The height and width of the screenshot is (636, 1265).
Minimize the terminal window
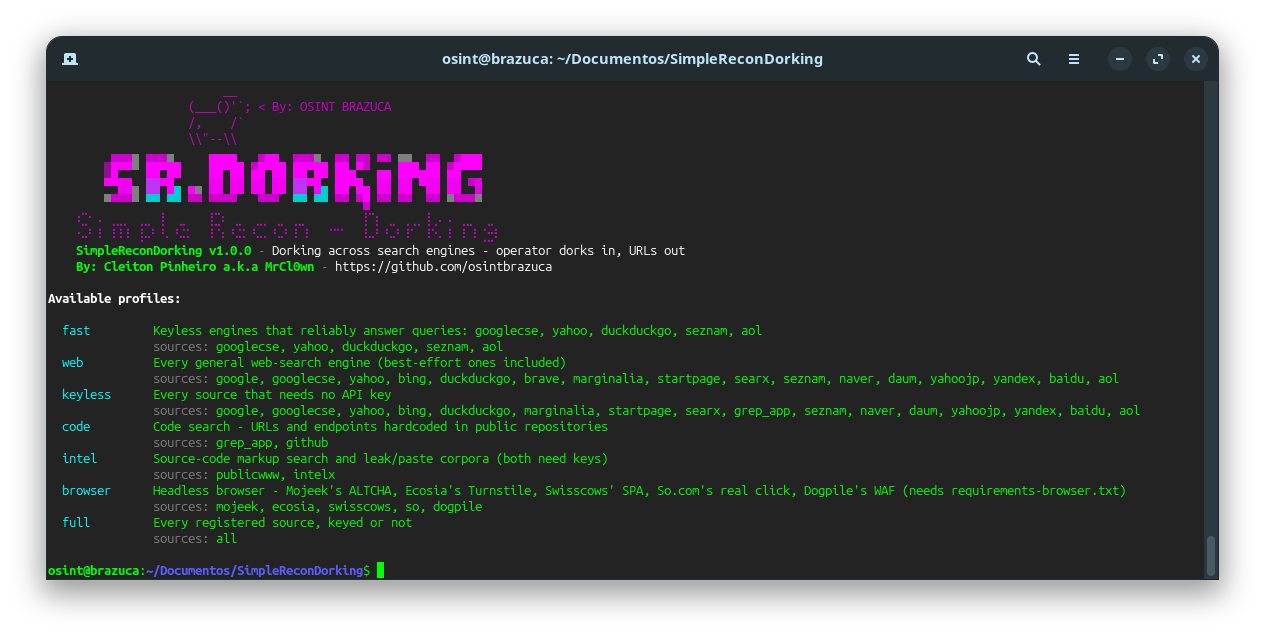point(1119,59)
